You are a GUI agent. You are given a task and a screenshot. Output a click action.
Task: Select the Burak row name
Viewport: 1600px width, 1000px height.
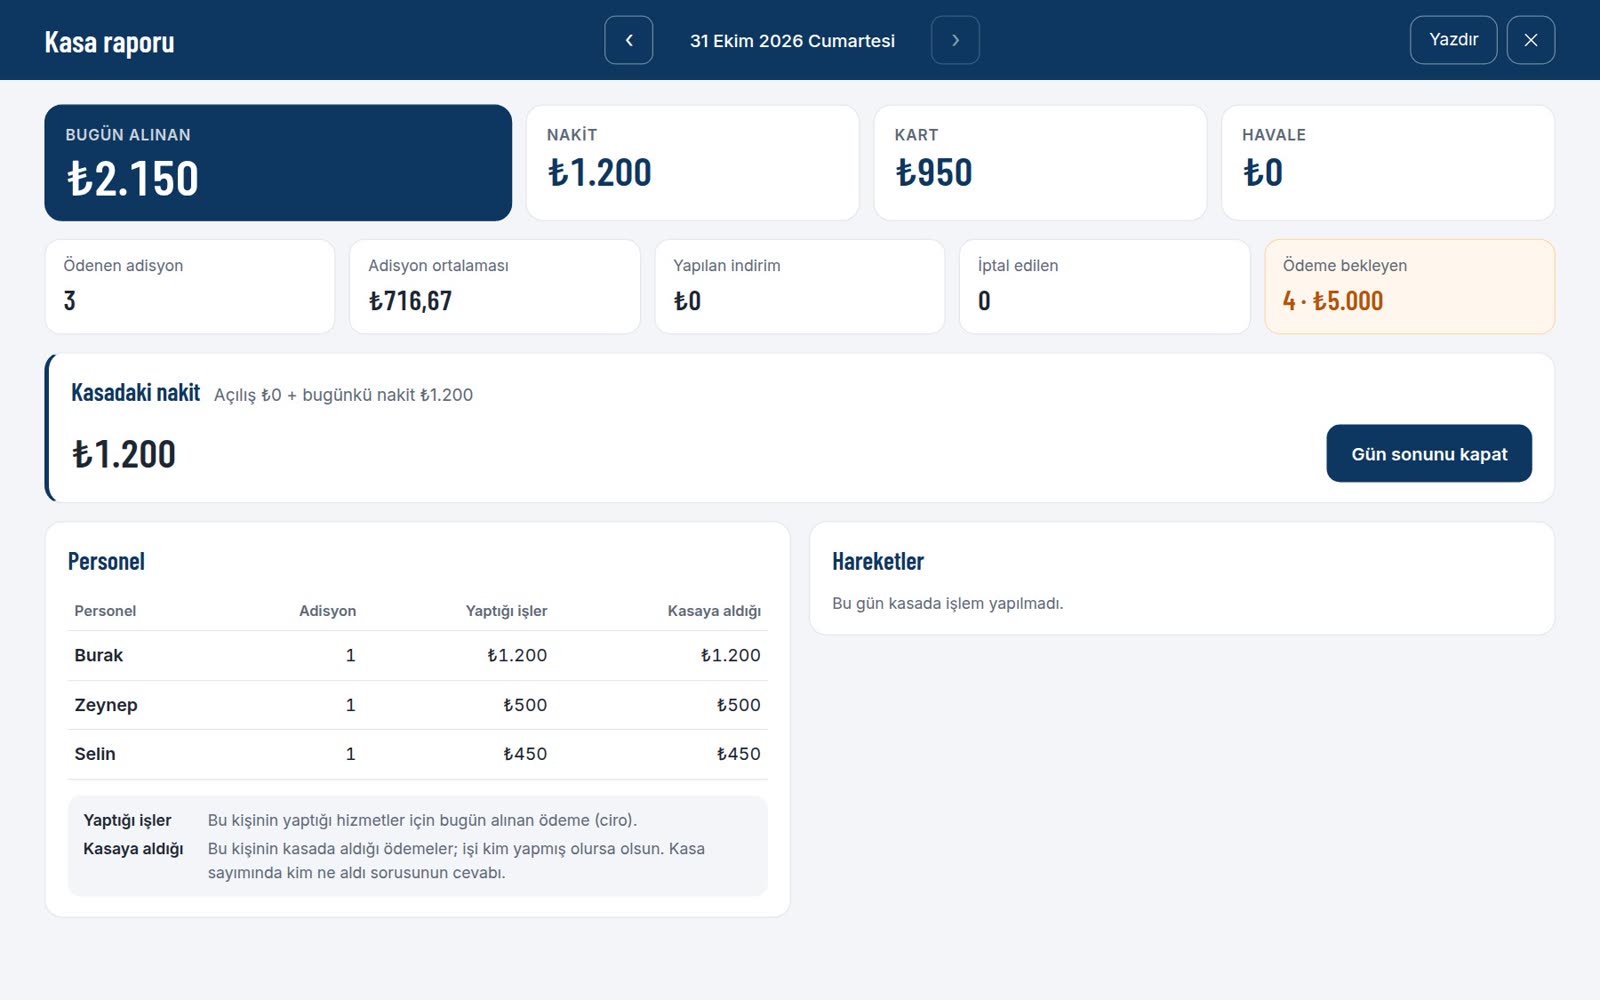point(99,655)
